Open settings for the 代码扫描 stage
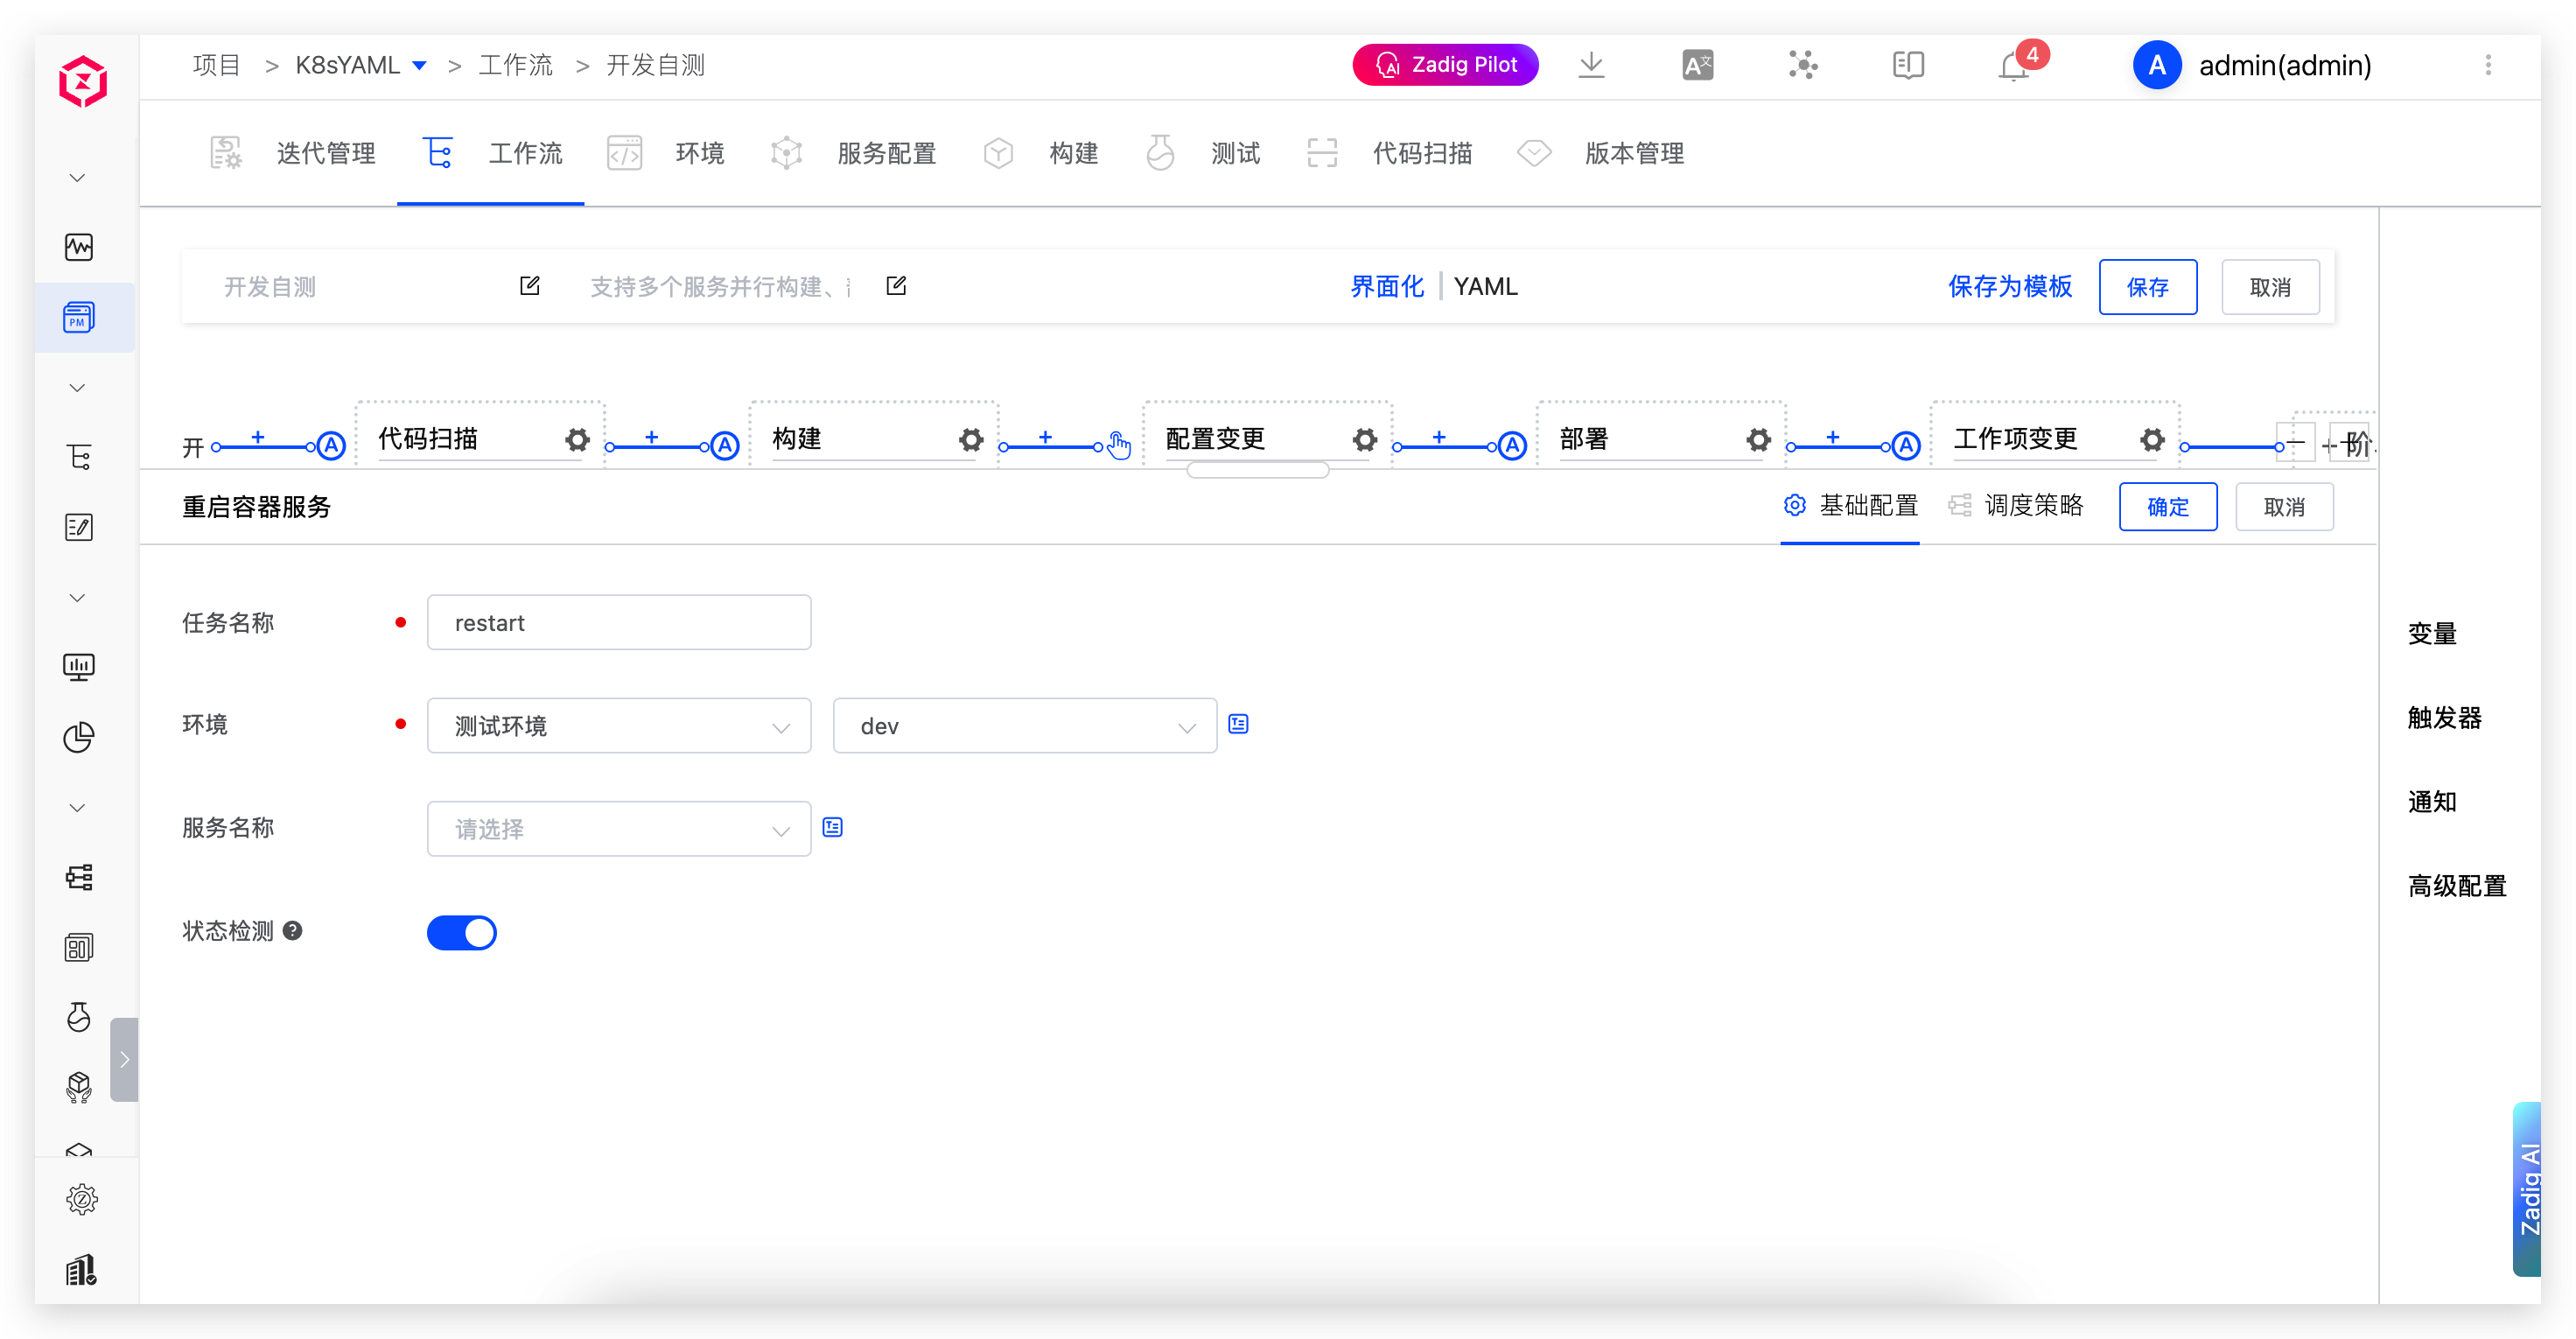 tap(577, 439)
